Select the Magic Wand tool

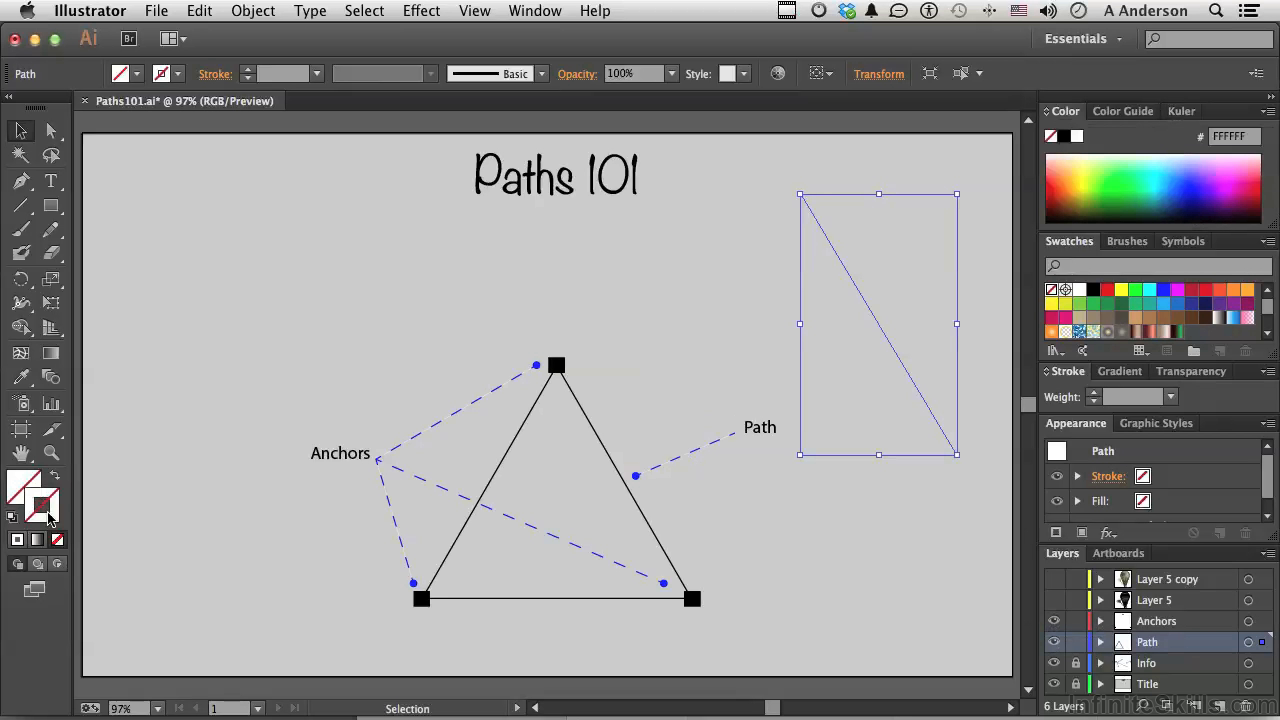pos(21,156)
